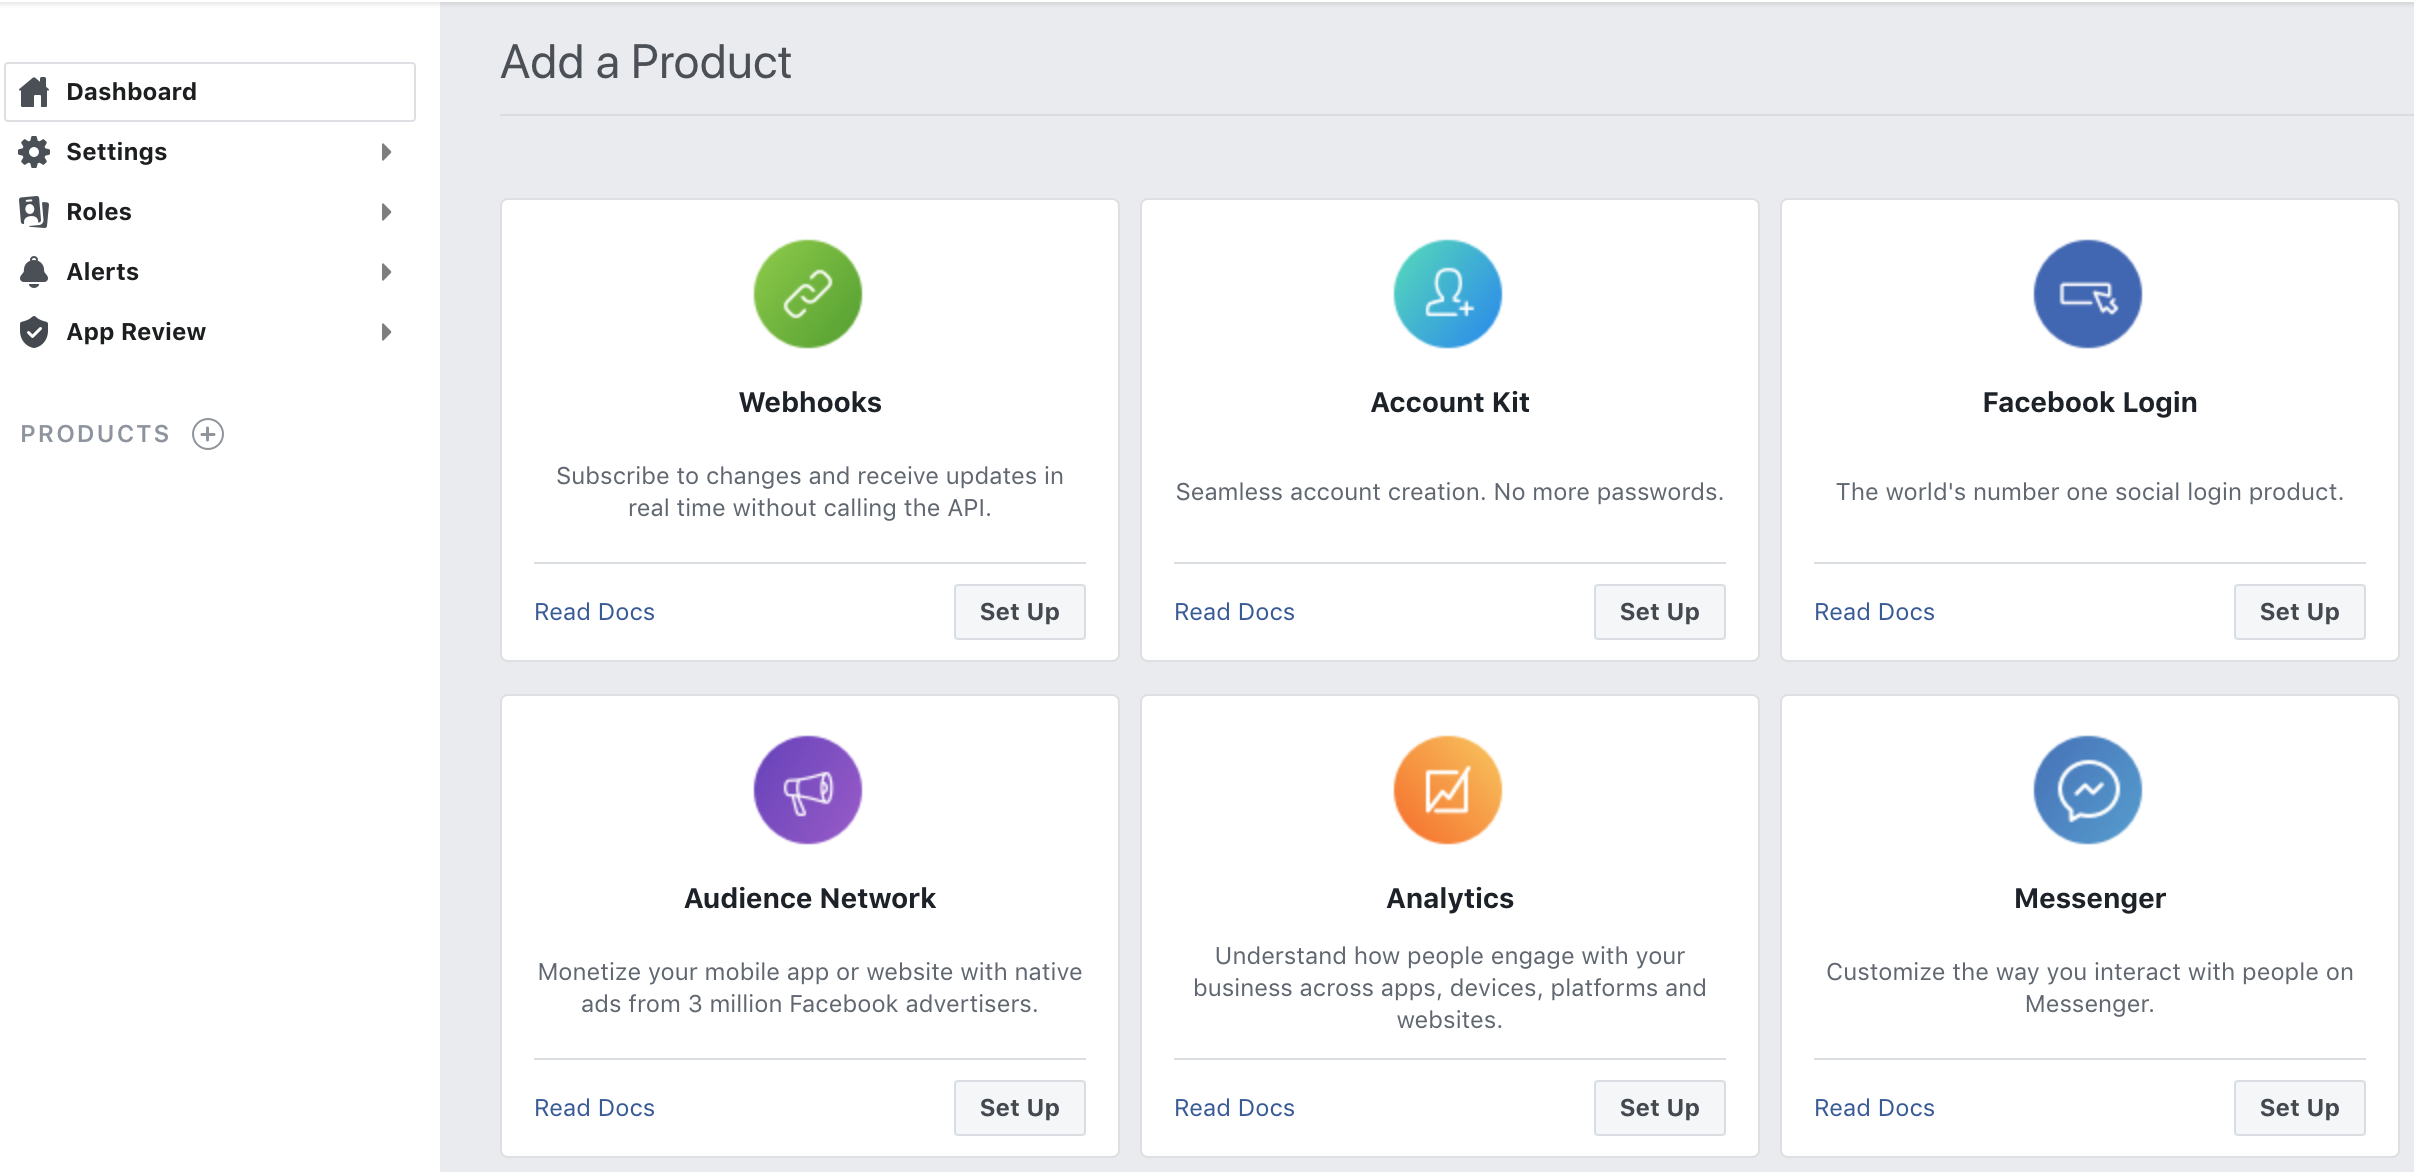The image size is (2414, 1172).
Task: Expand the Roles submenu arrow
Action: point(386,212)
